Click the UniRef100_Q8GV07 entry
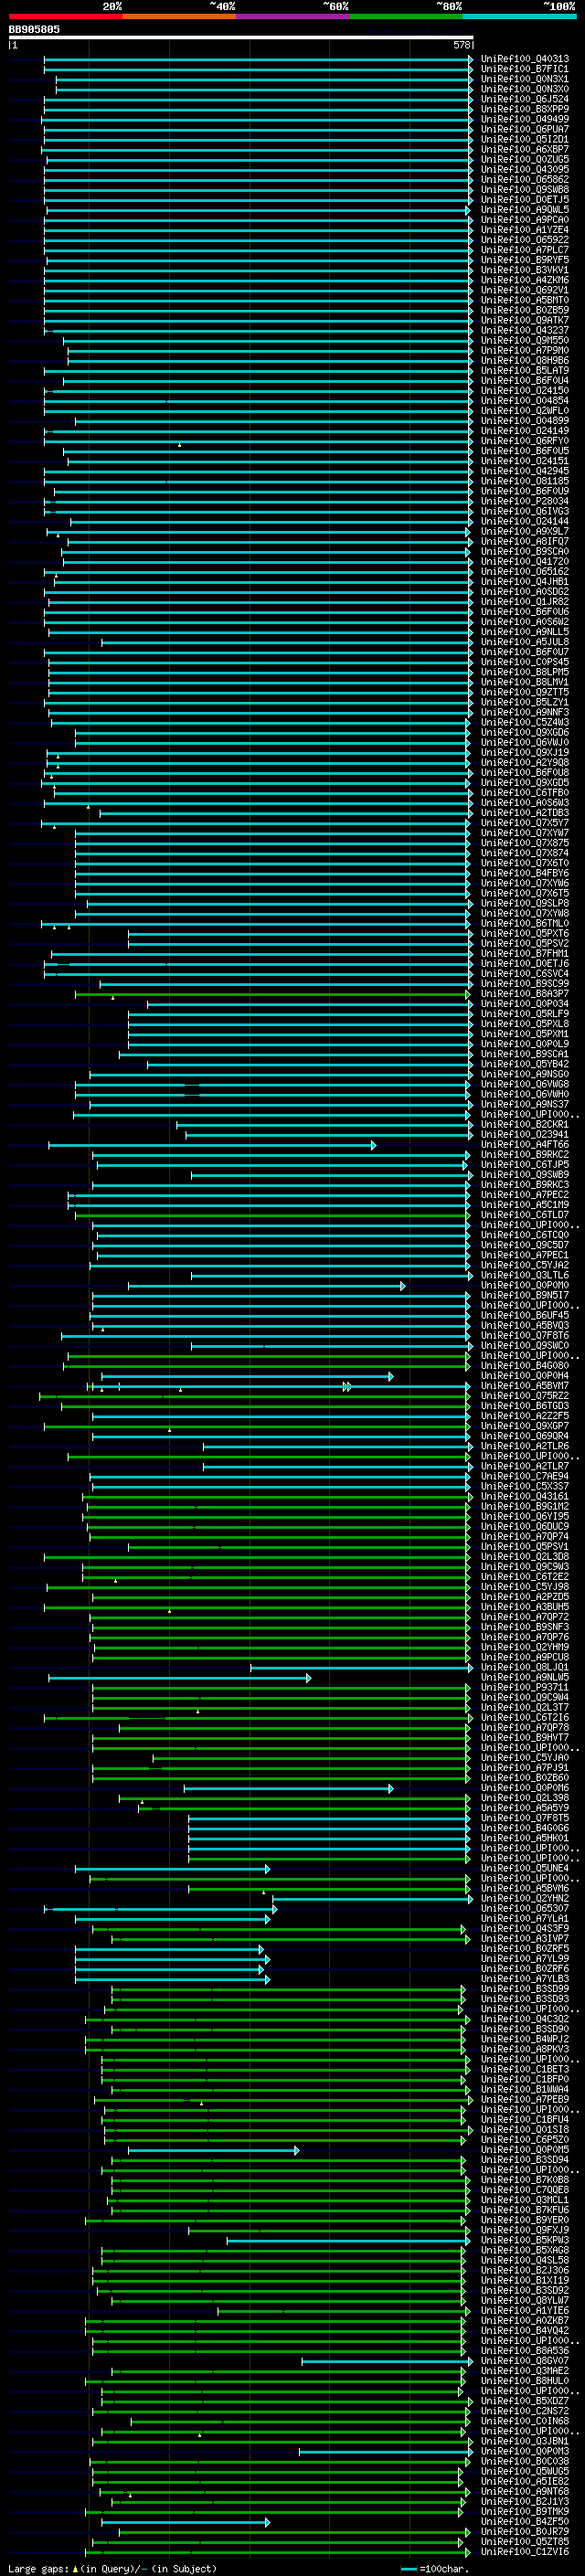The image size is (585, 2576). click(x=525, y=2361)
